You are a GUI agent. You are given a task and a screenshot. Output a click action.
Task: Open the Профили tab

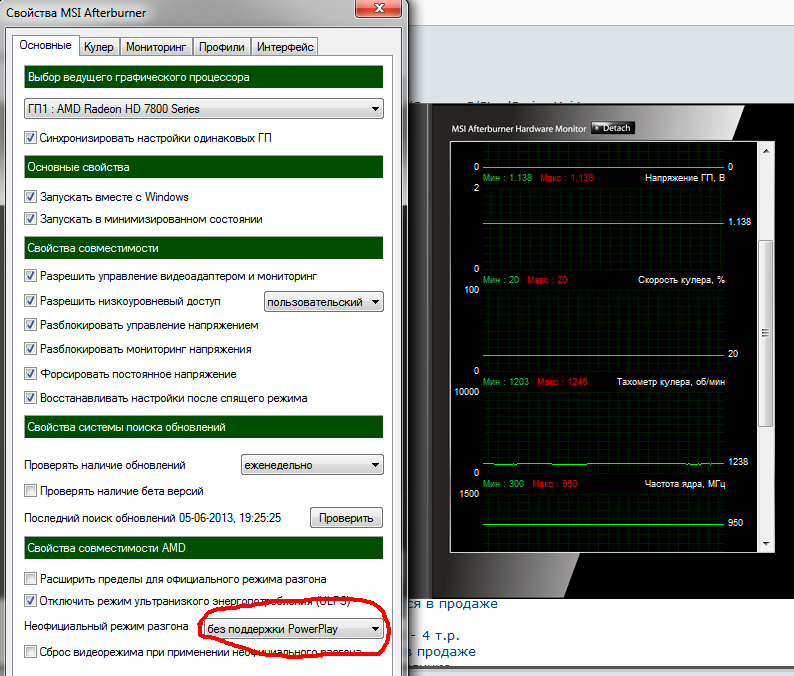tap(221, 47)
